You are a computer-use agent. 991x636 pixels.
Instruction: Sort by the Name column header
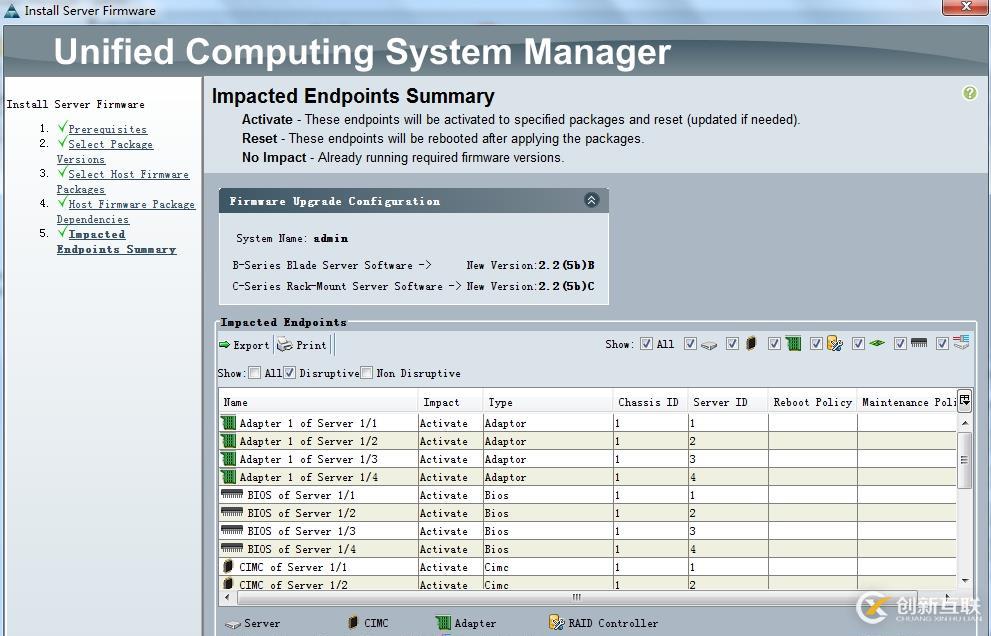click(x=318, y=402)
